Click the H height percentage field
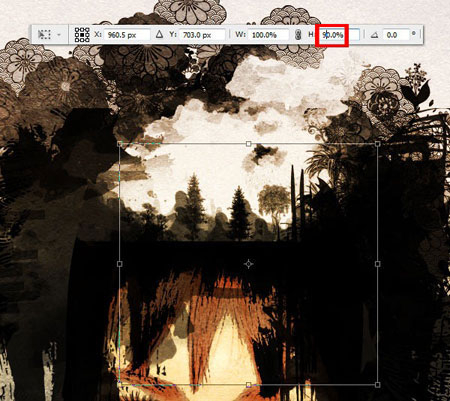This screenshot has width=450, height=401. (339, 35)
